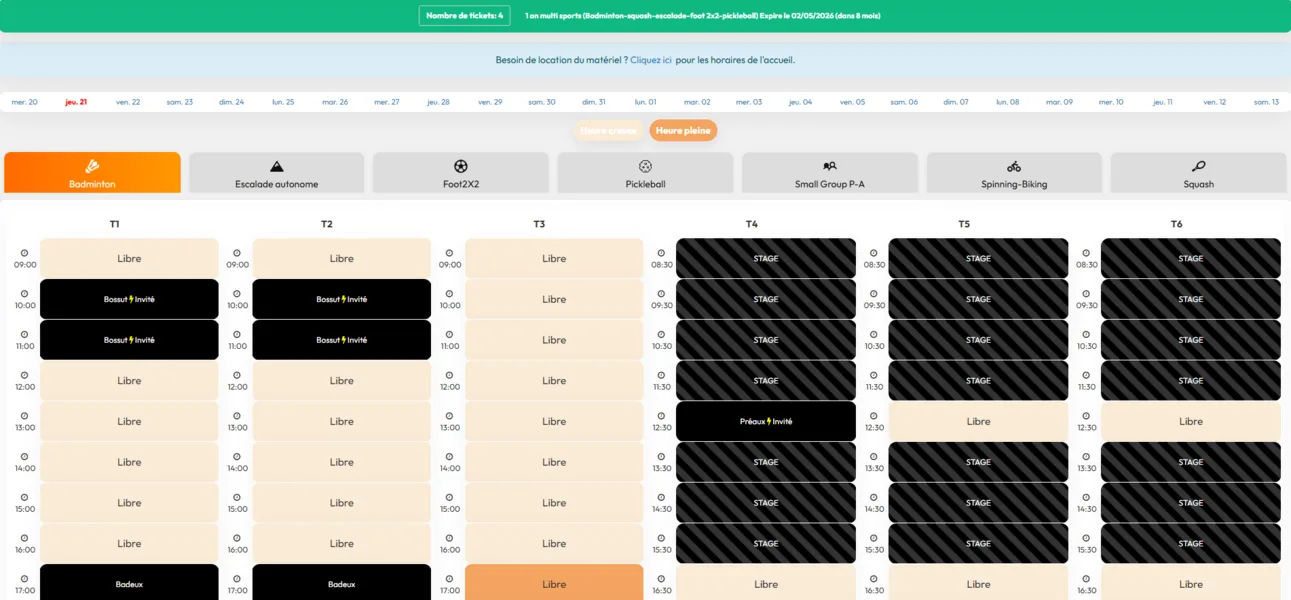Pick the highlighted 17:00 Libre slot on T3

click(x=554, y=584)
